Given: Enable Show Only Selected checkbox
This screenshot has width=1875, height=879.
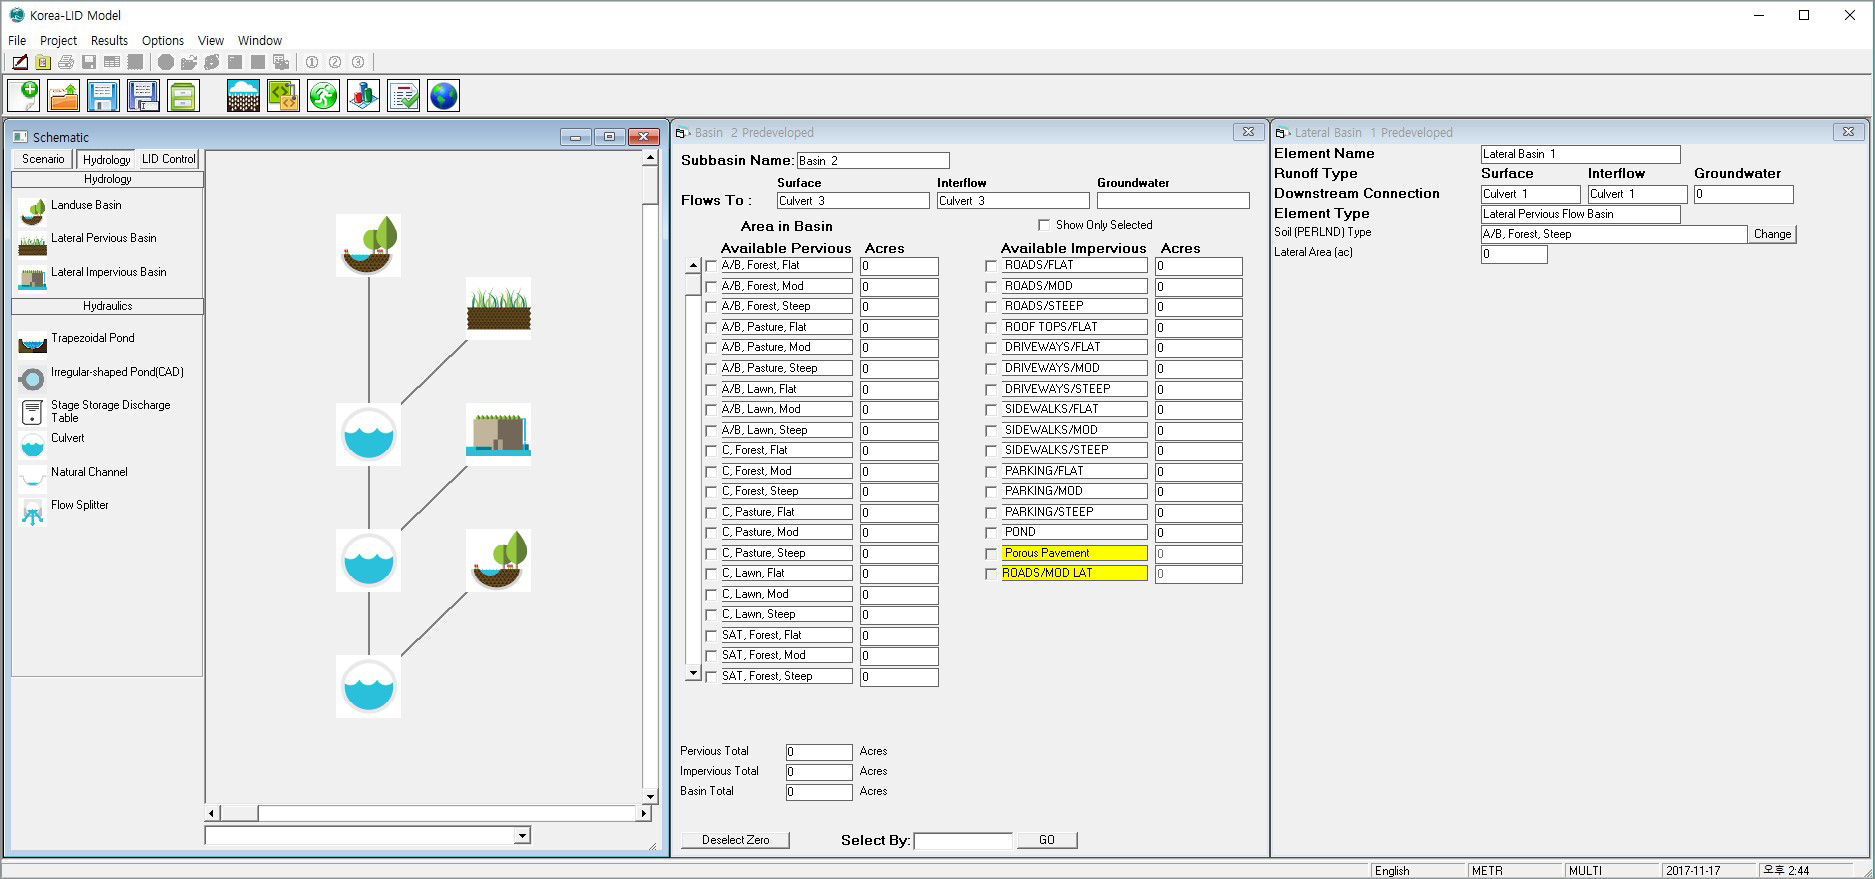Looking at the screenshot, I should [1044, 225].
